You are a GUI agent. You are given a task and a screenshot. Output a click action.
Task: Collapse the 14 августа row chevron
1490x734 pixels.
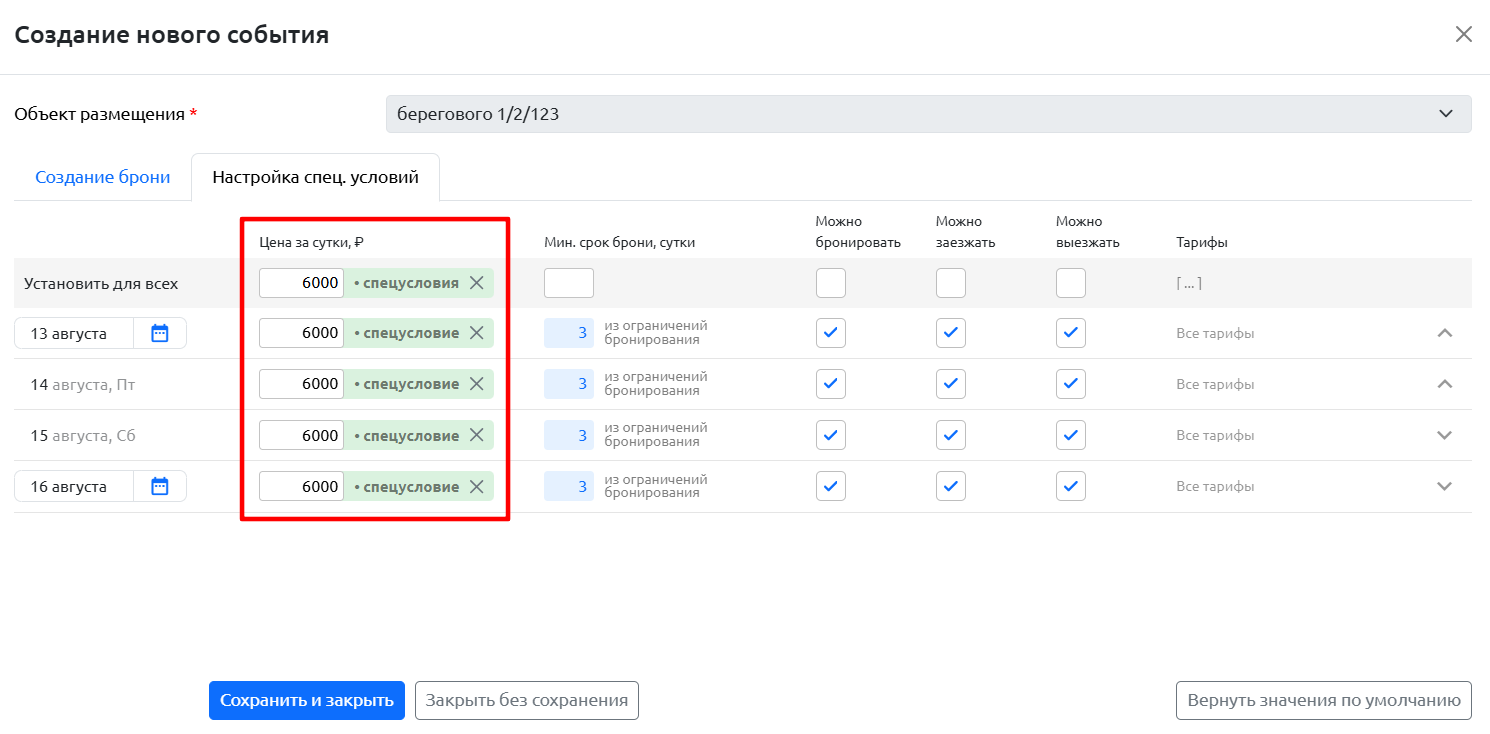[x=1444, y=384]
